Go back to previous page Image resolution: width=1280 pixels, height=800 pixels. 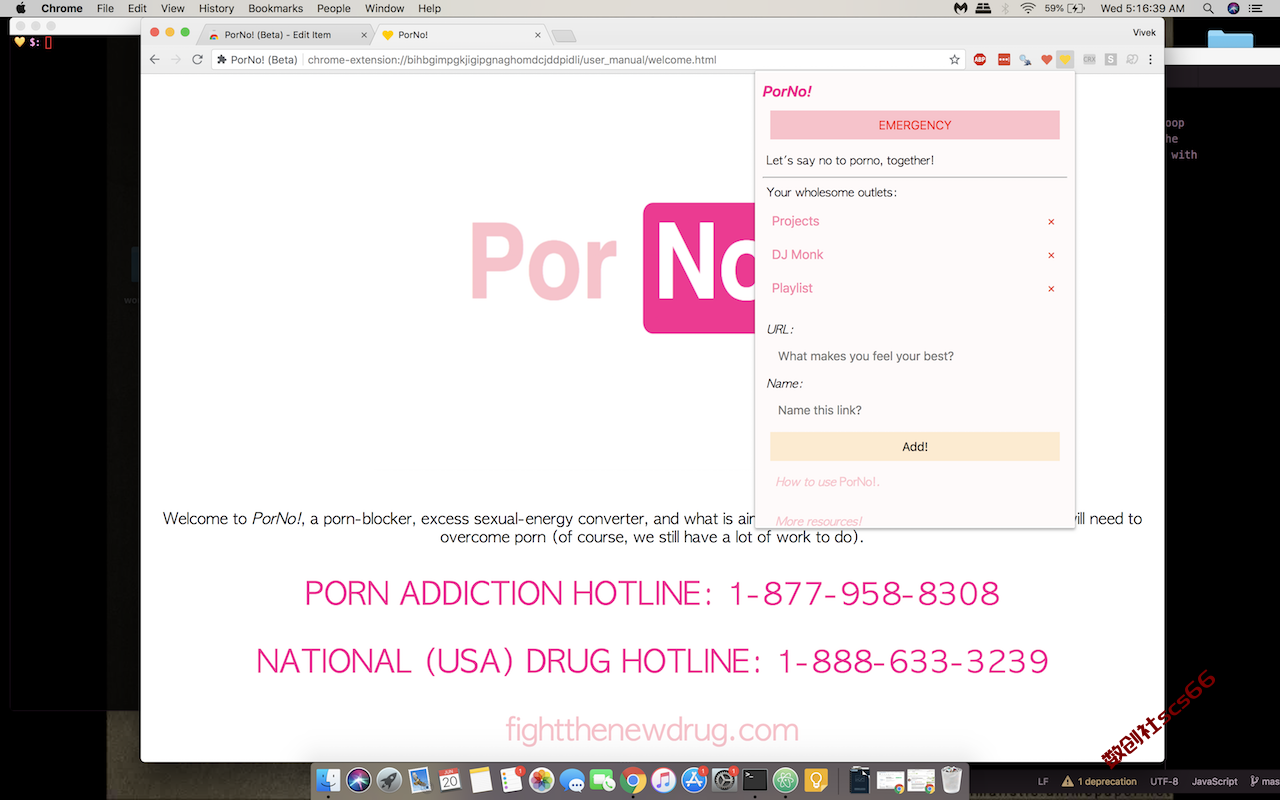point(155,60)
